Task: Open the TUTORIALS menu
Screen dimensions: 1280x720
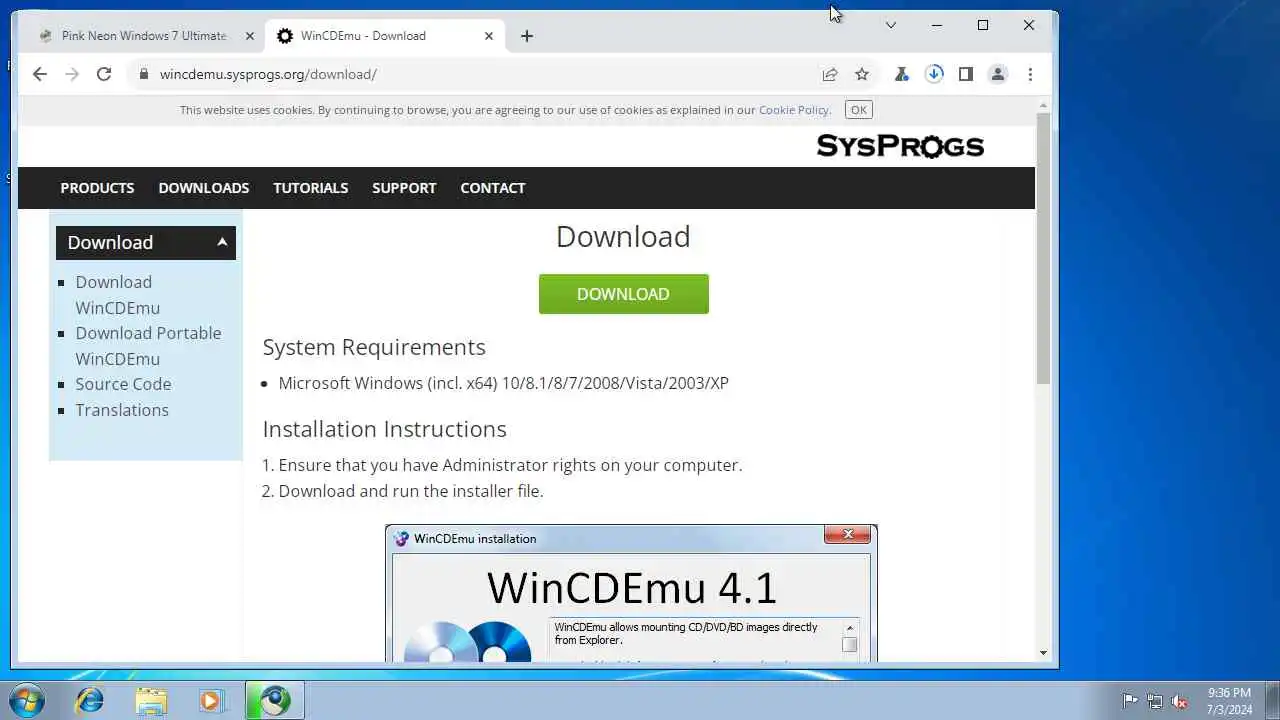Action: click(x=311, y=188)
